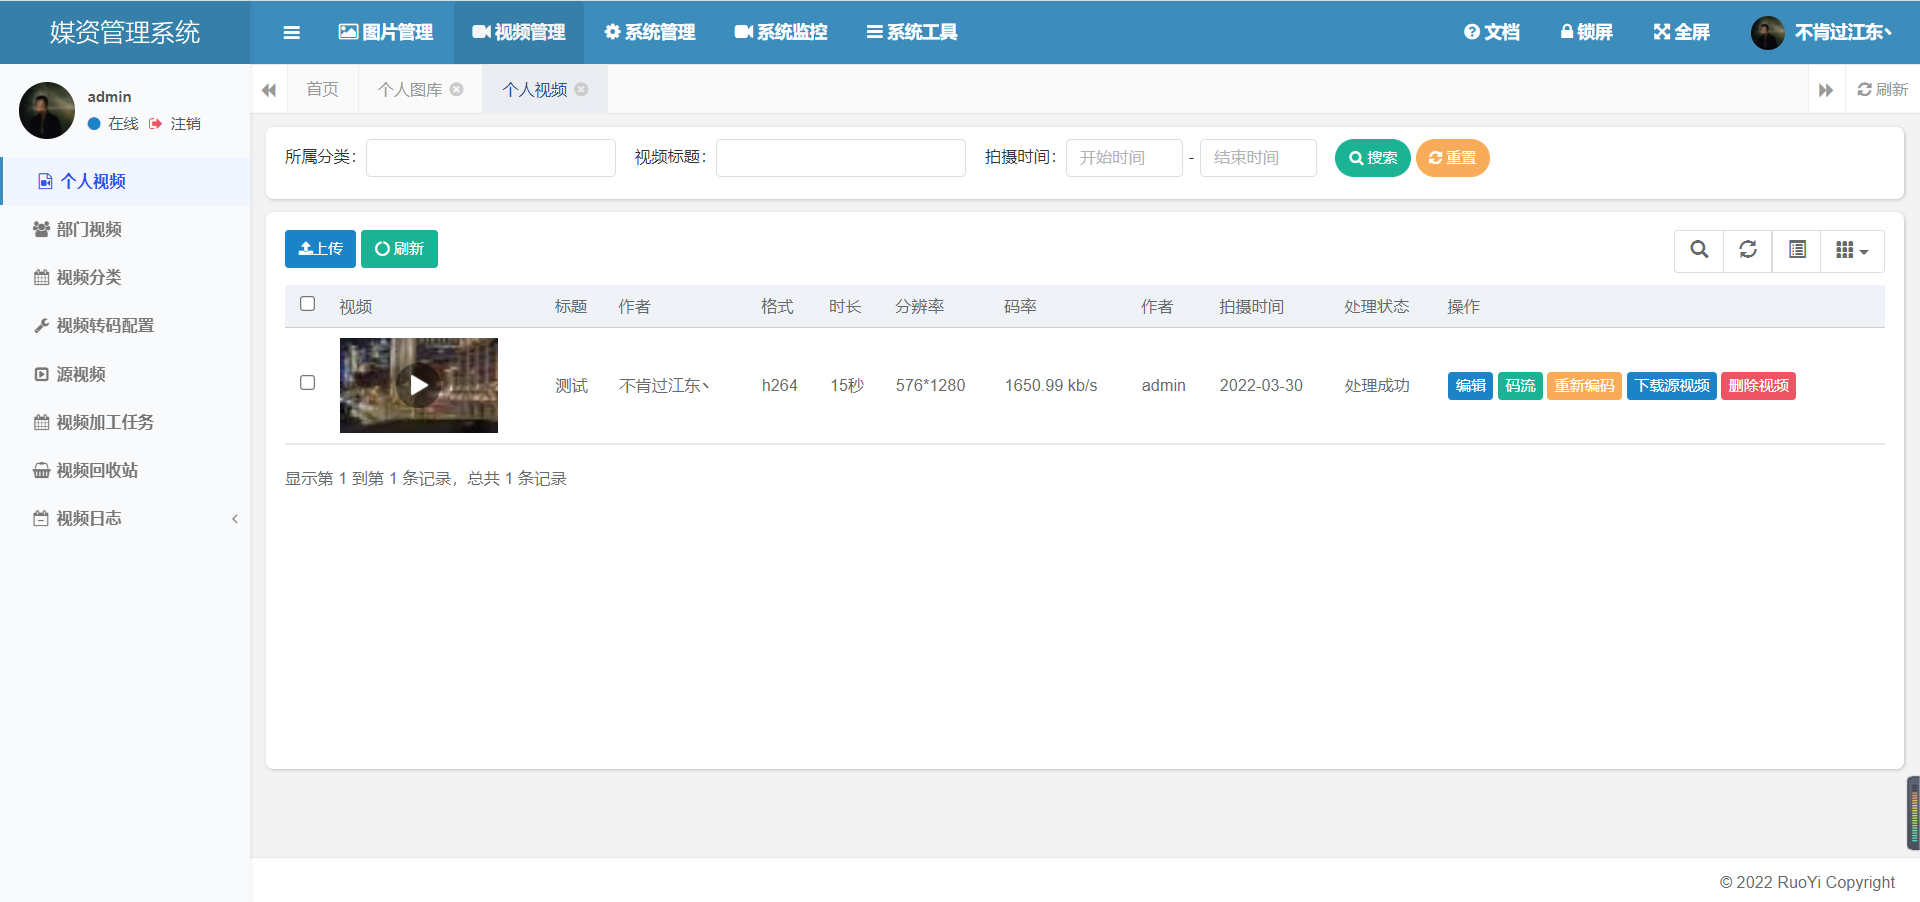Play the 测试 video thumbnail
The height and width of the screenshot is (902, 1920).
point(419,385)
